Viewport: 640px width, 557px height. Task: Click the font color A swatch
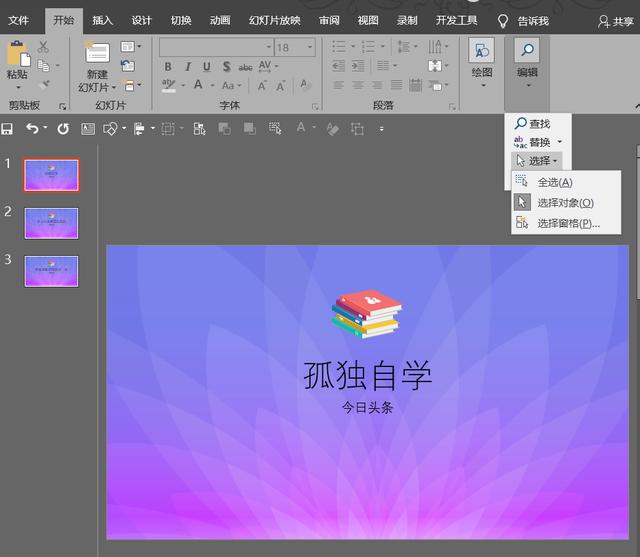click(x=198, y=85)
